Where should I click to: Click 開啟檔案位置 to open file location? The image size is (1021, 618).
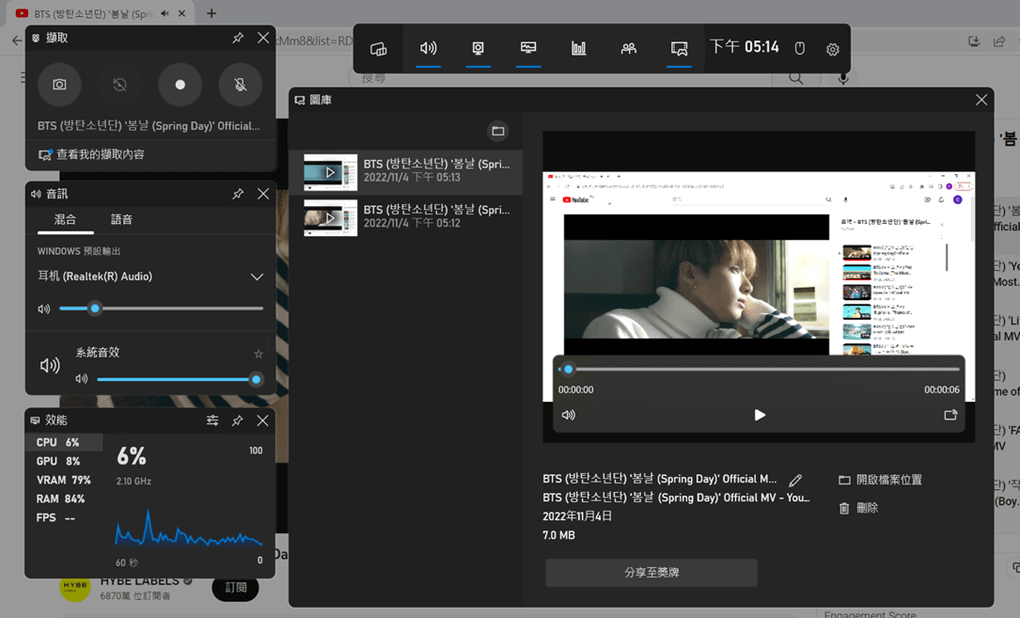point(880,480)
